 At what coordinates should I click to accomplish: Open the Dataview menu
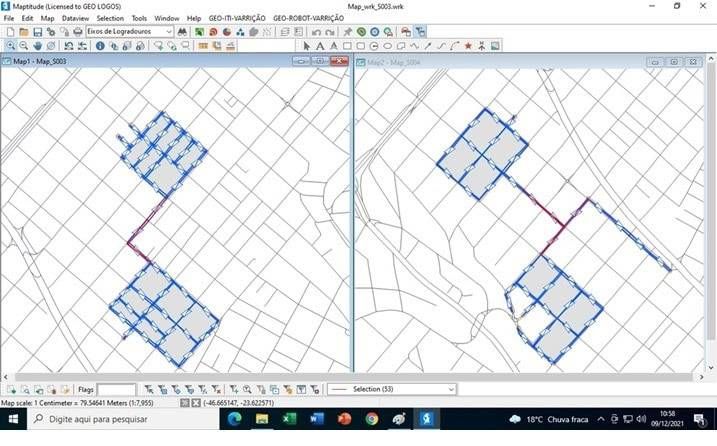75,18
